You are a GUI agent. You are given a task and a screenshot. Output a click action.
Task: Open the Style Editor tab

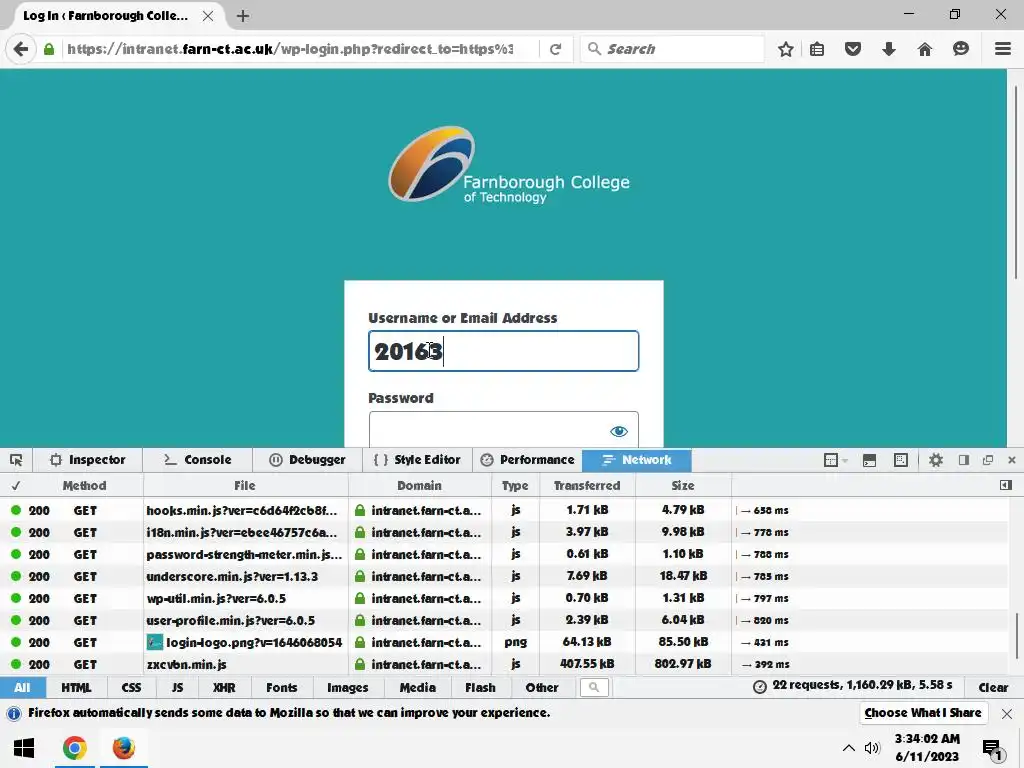coord(417,460)
